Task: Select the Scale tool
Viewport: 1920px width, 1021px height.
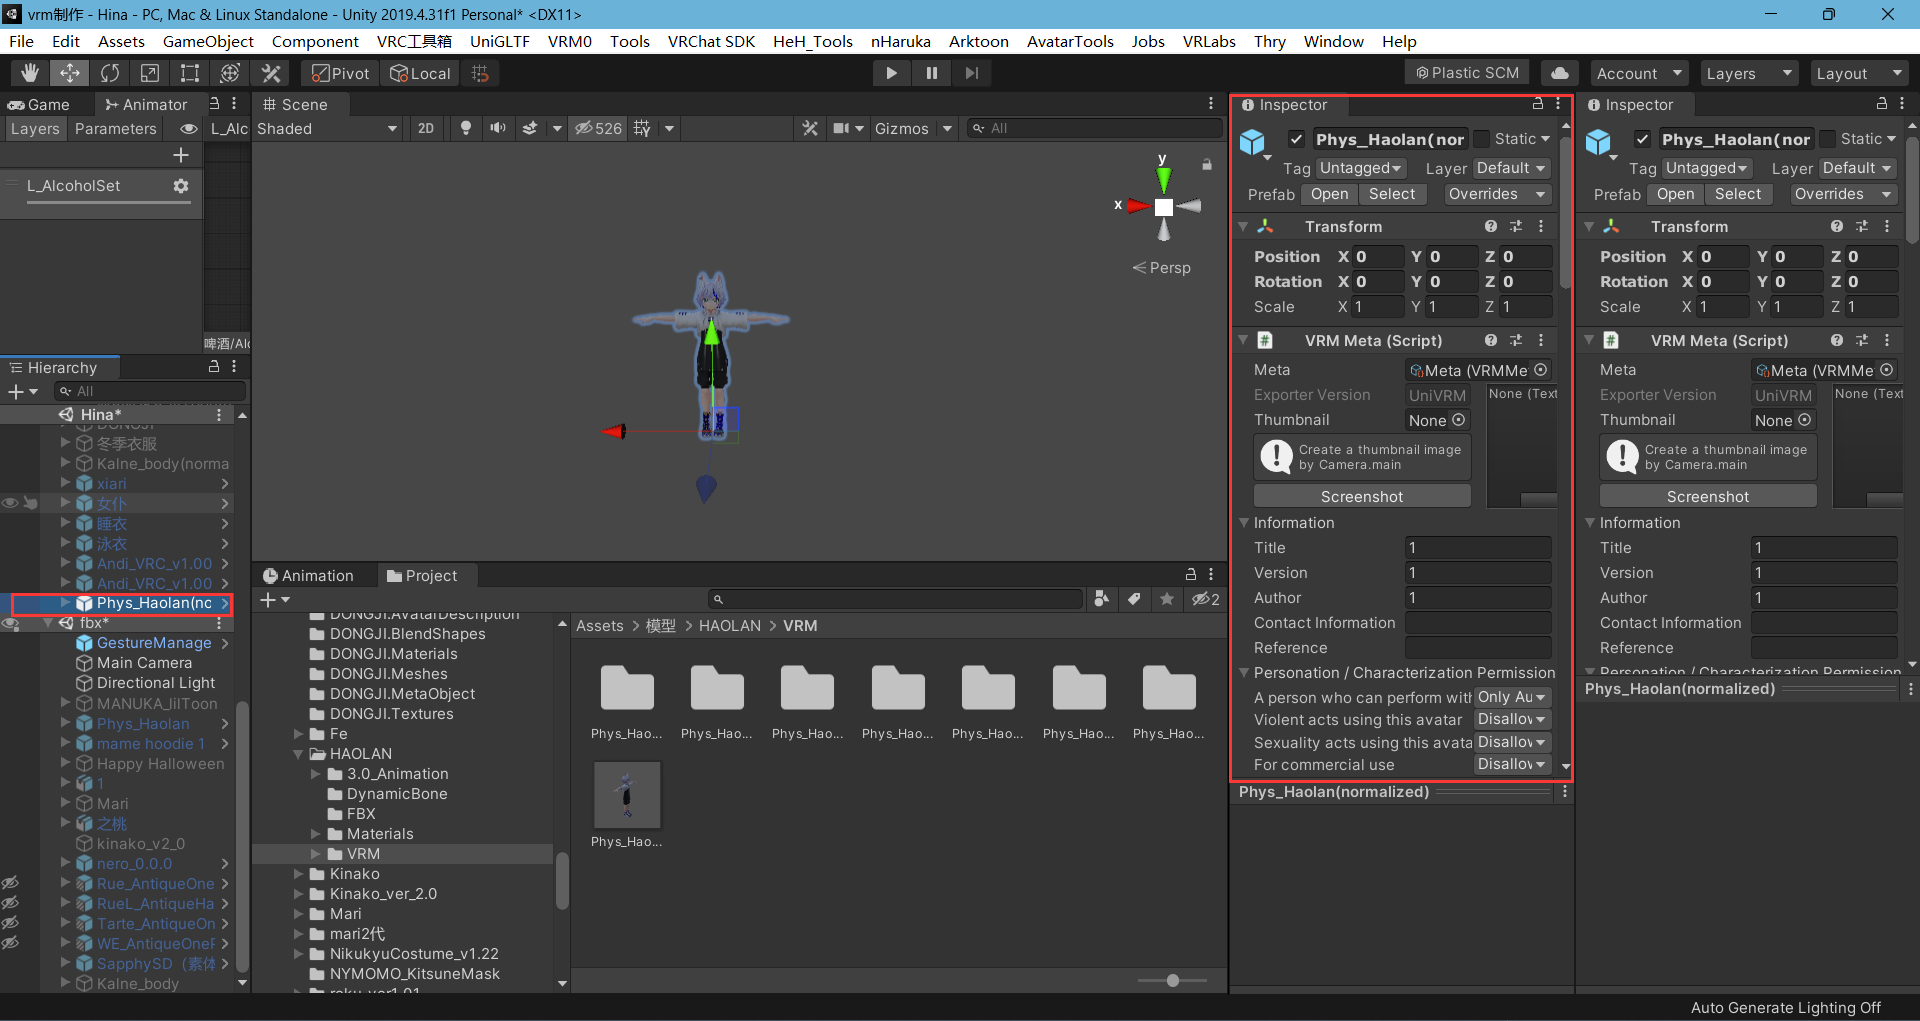Action: click(x=150, y=73)
